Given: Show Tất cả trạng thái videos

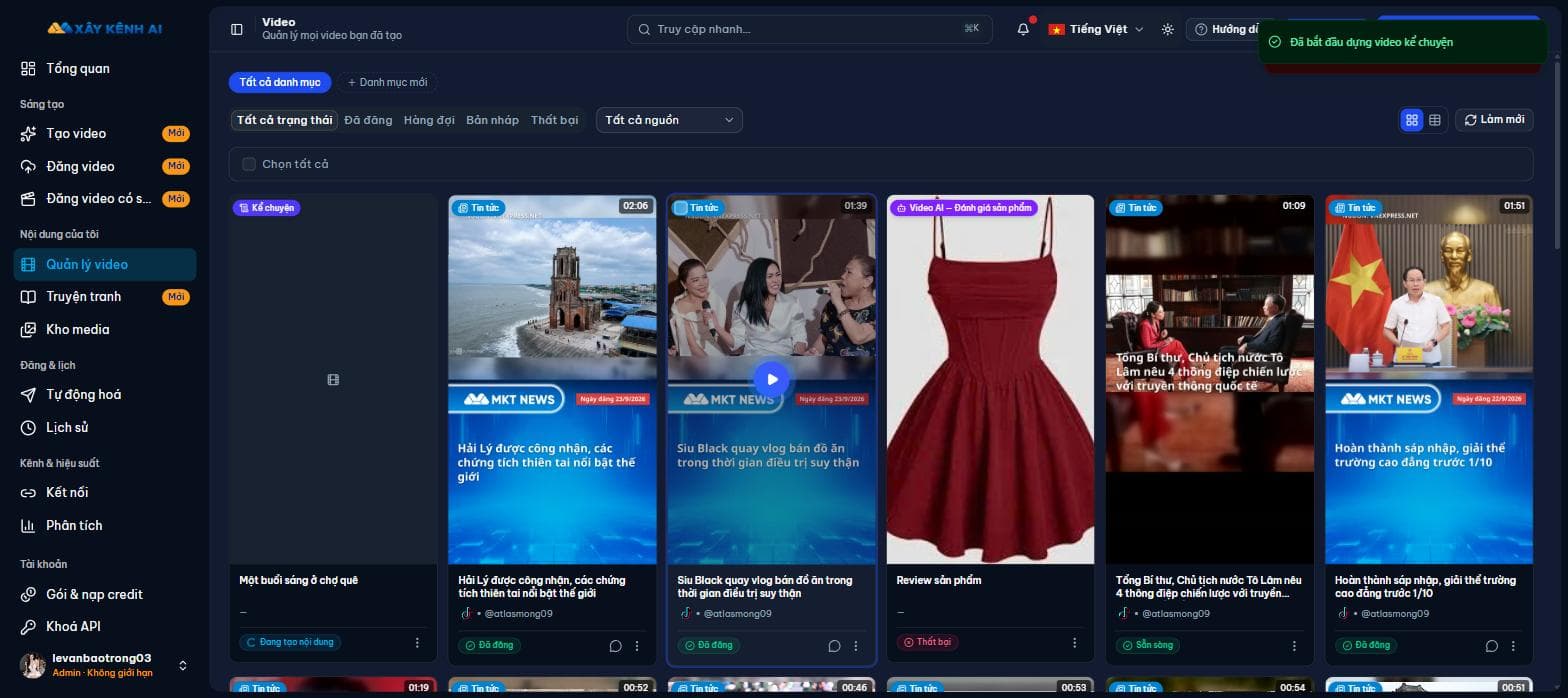Looking at the screenshot, I should coord(284,120).
